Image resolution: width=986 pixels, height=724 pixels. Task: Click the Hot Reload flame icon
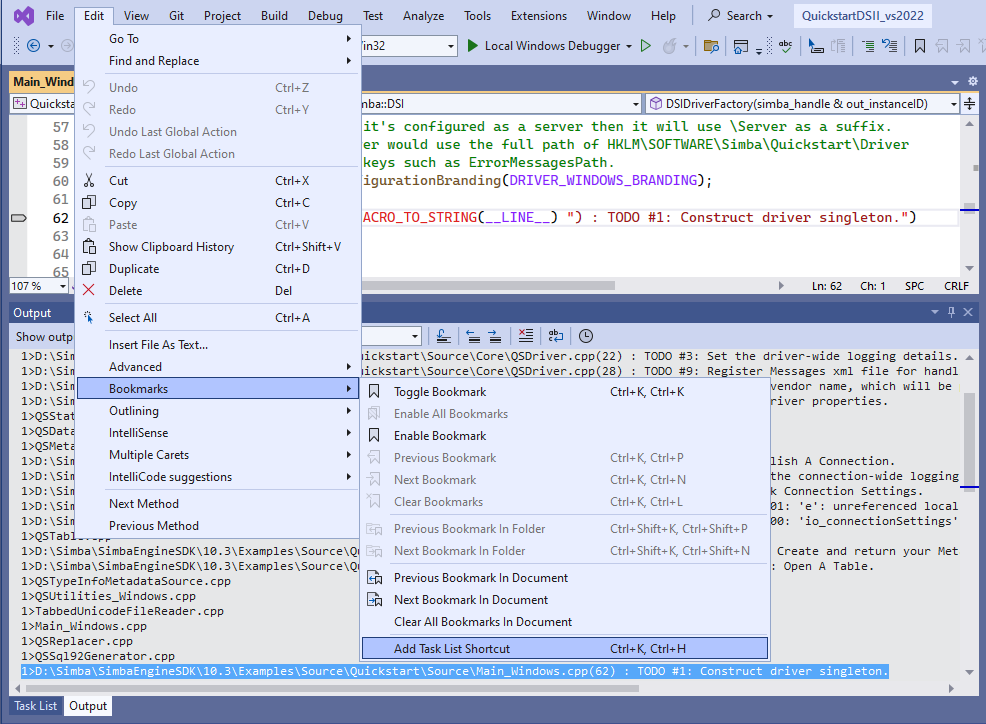click(x=670, y=46)
